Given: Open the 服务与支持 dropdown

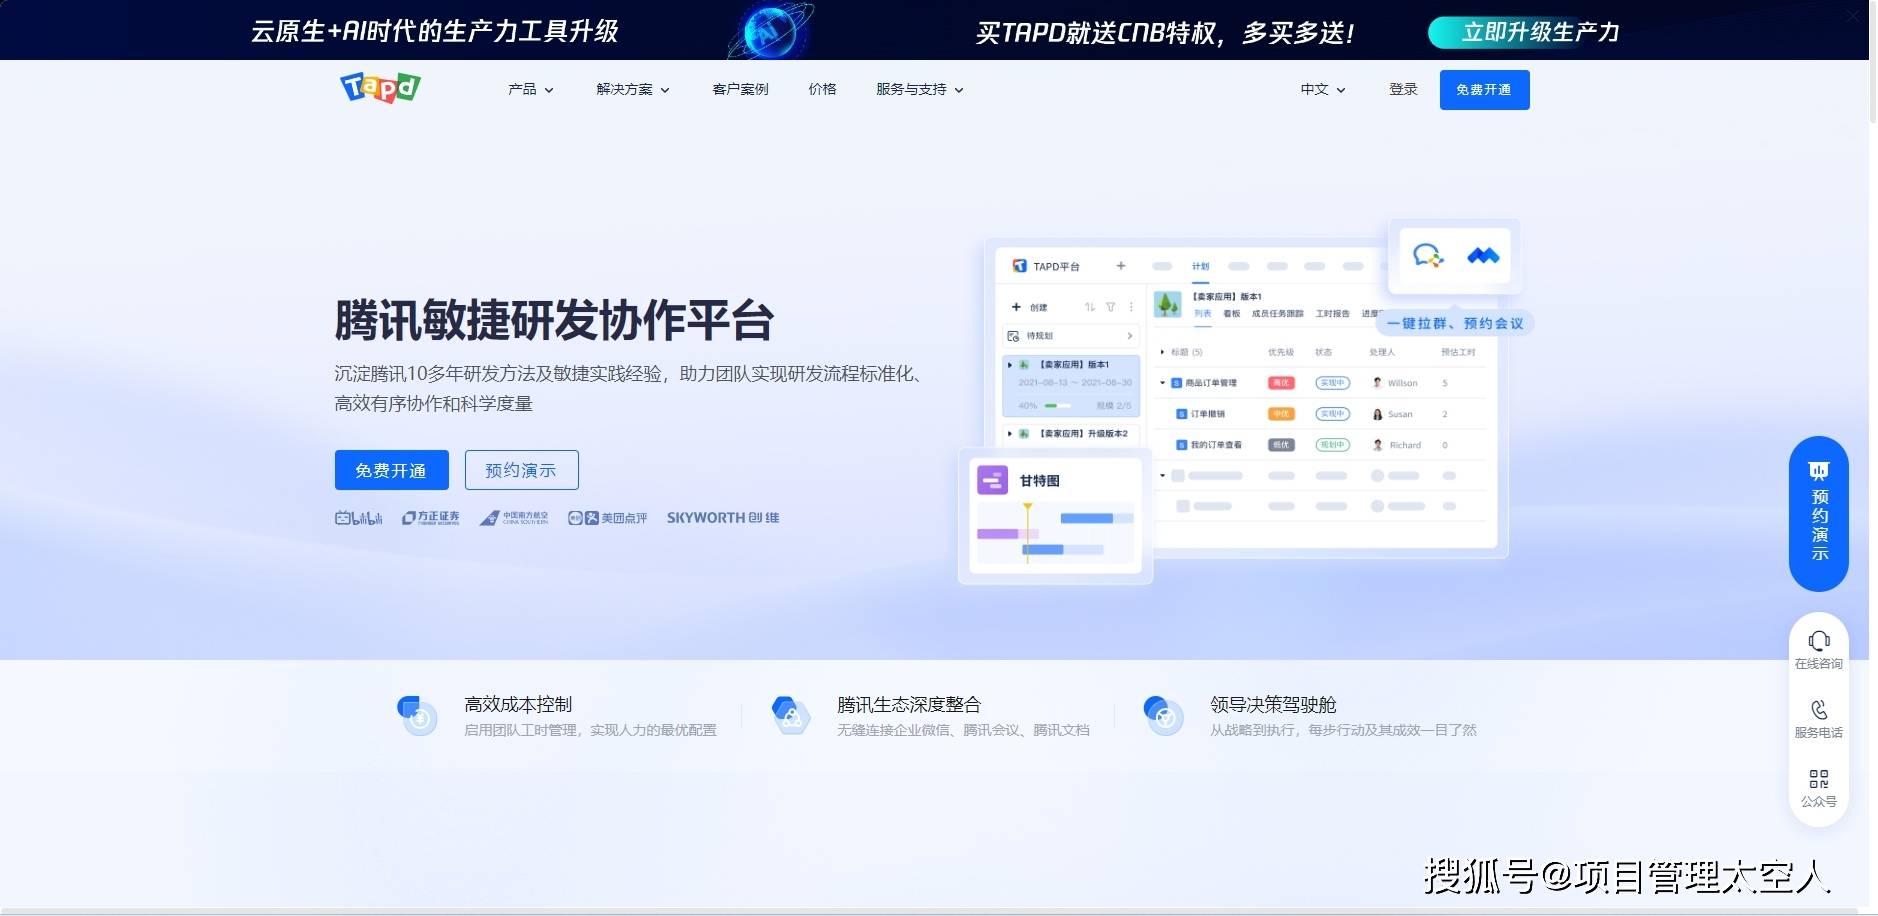Looking at the screenshot, I should [x=919, y=89].
